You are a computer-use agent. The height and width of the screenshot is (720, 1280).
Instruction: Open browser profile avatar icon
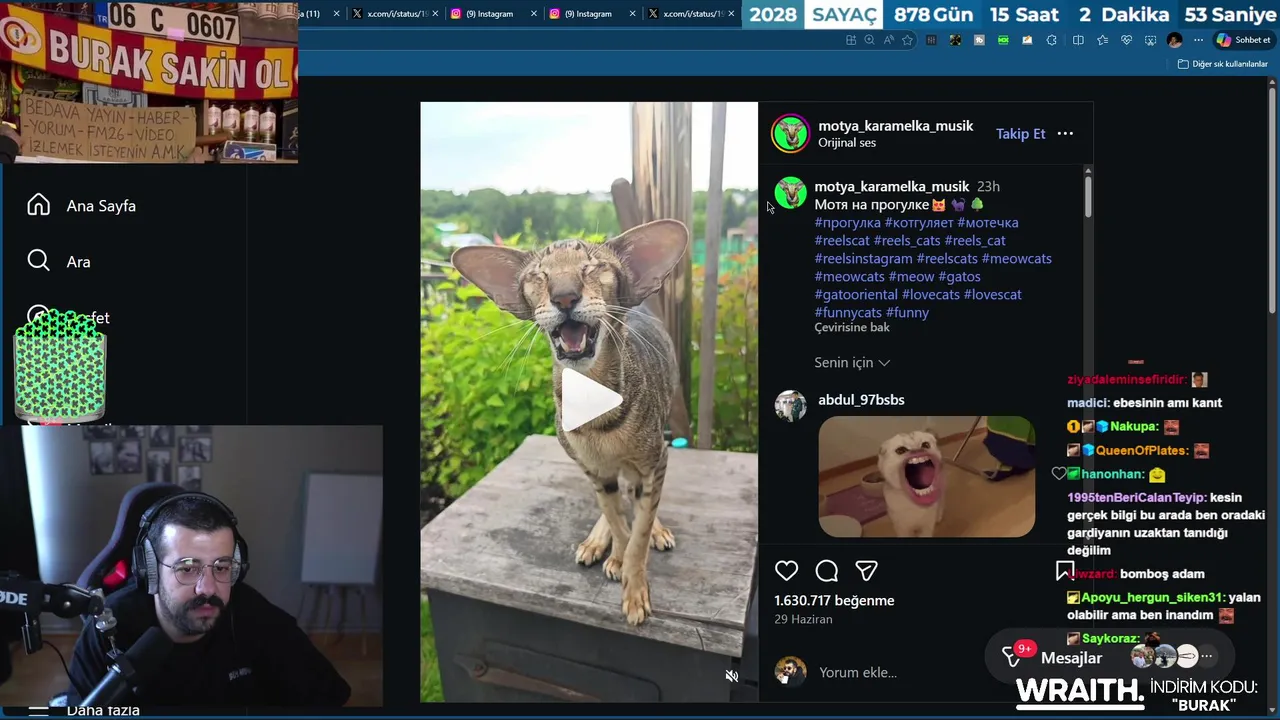1174,40
